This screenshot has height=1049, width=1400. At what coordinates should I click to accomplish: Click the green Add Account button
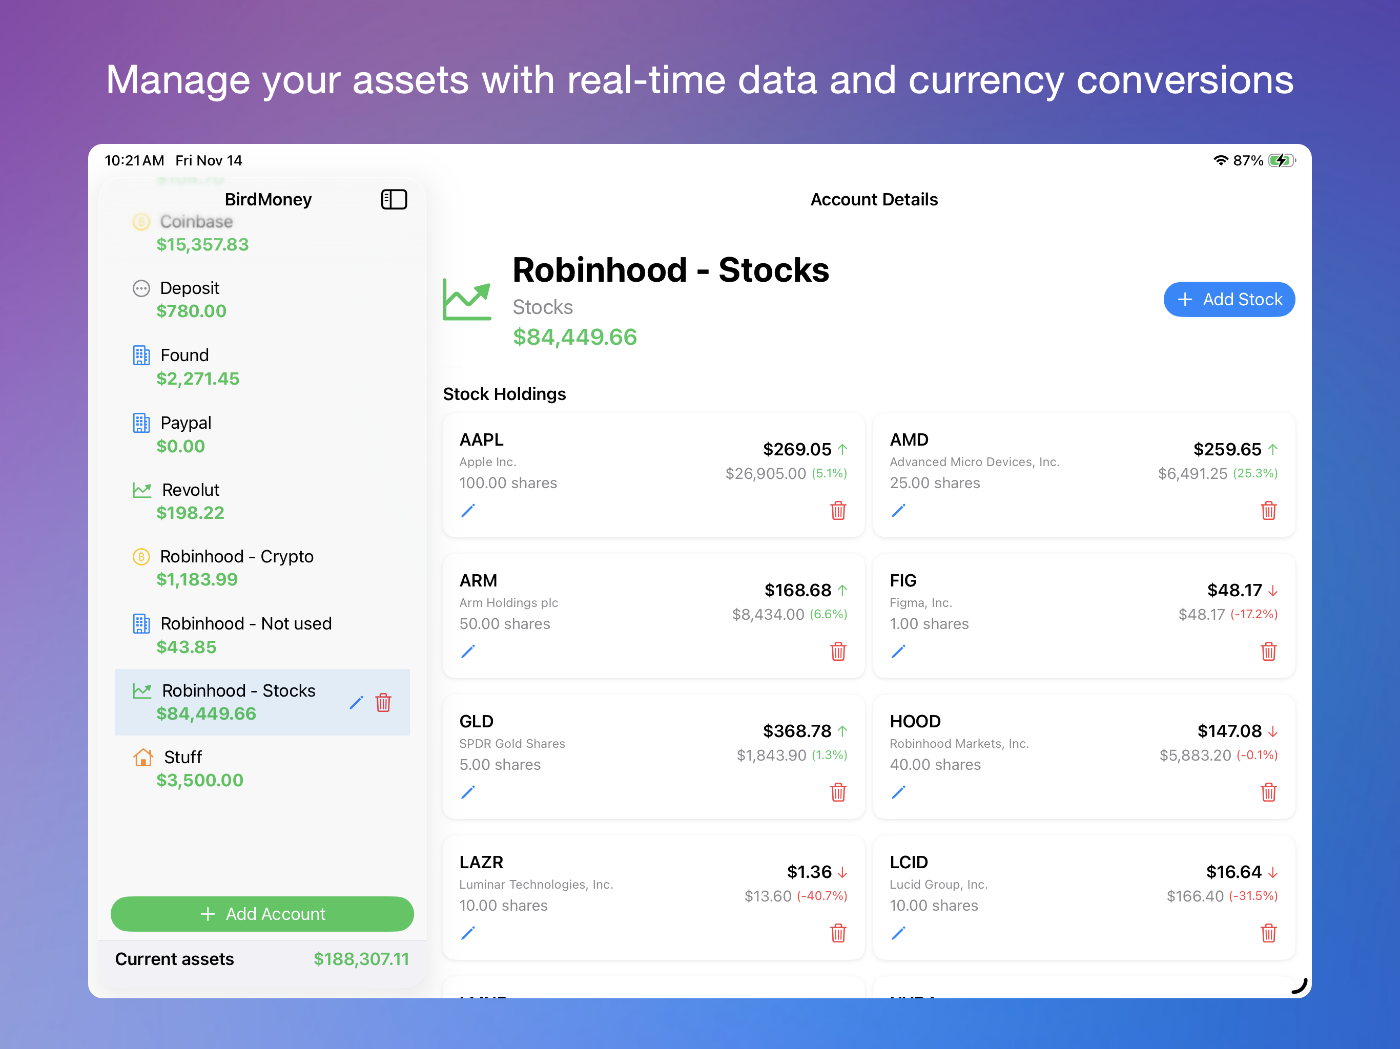(x=262, y=914)
